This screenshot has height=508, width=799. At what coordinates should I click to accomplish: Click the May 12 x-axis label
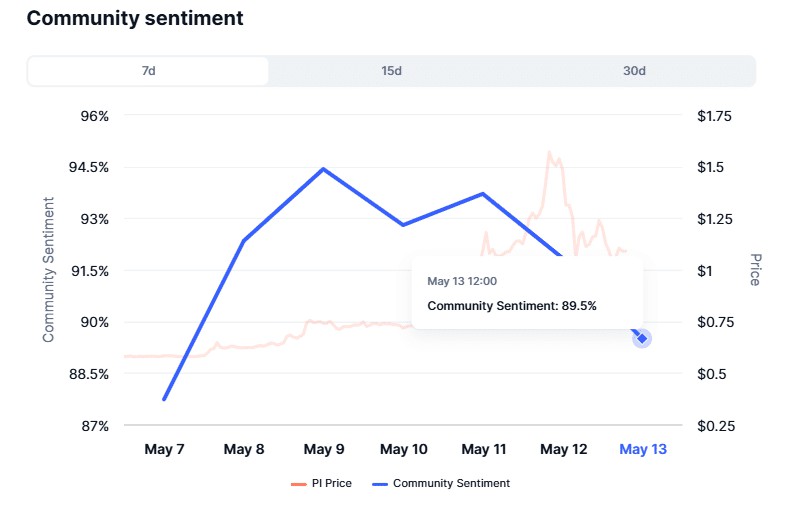(564, 449)
